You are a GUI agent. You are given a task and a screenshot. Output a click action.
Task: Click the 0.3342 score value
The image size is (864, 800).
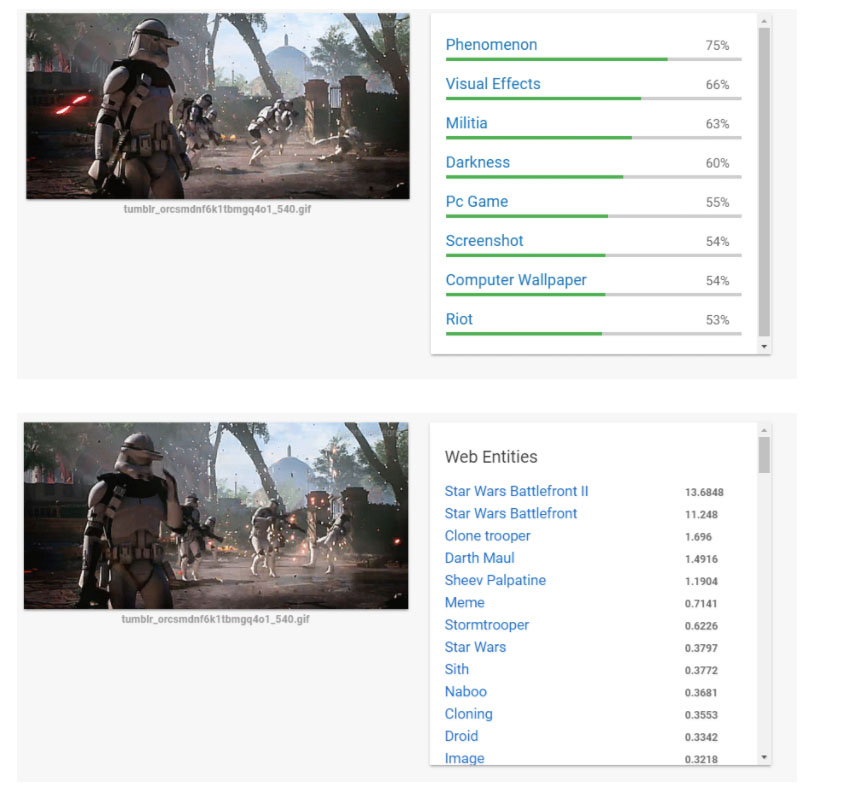coord(701,737)
